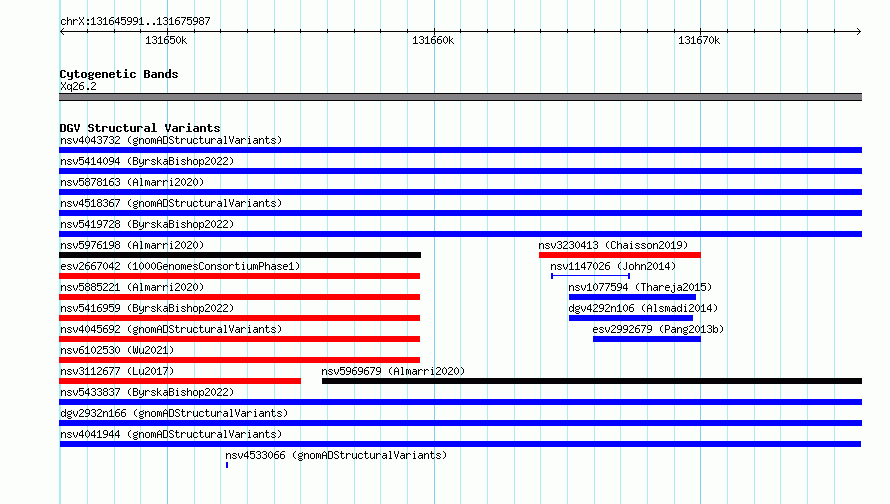Viewport: 890px width, 504px height.
Task: Select the dgv4292n106 Alsmadi2014 label
Action: pyautogui.click(x=643, y=308)
